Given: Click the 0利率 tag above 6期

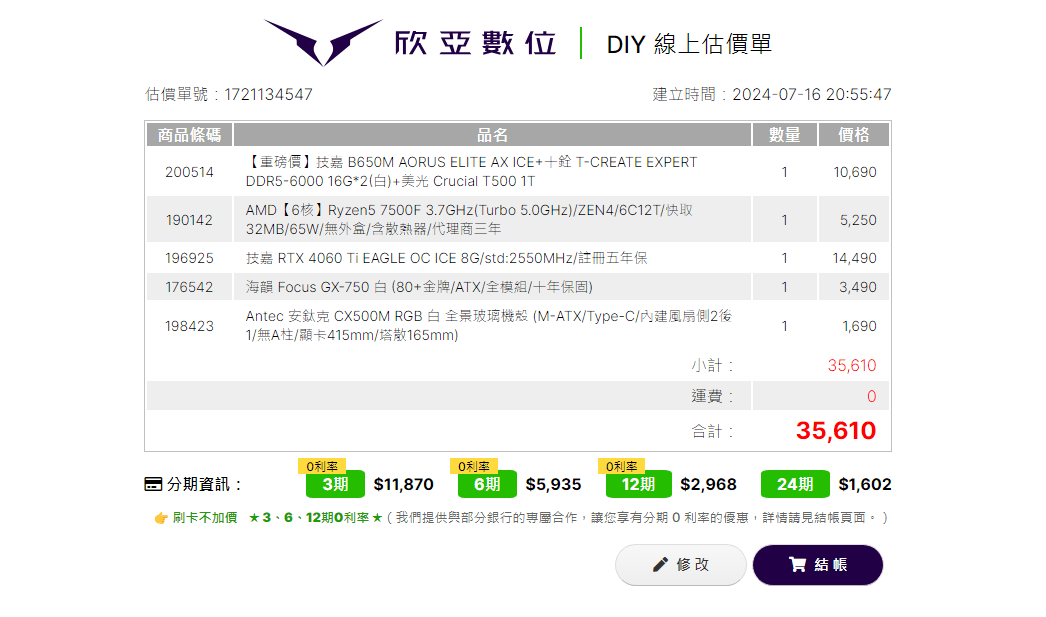Looking at the screenshot, I should [x=474, y=466].
